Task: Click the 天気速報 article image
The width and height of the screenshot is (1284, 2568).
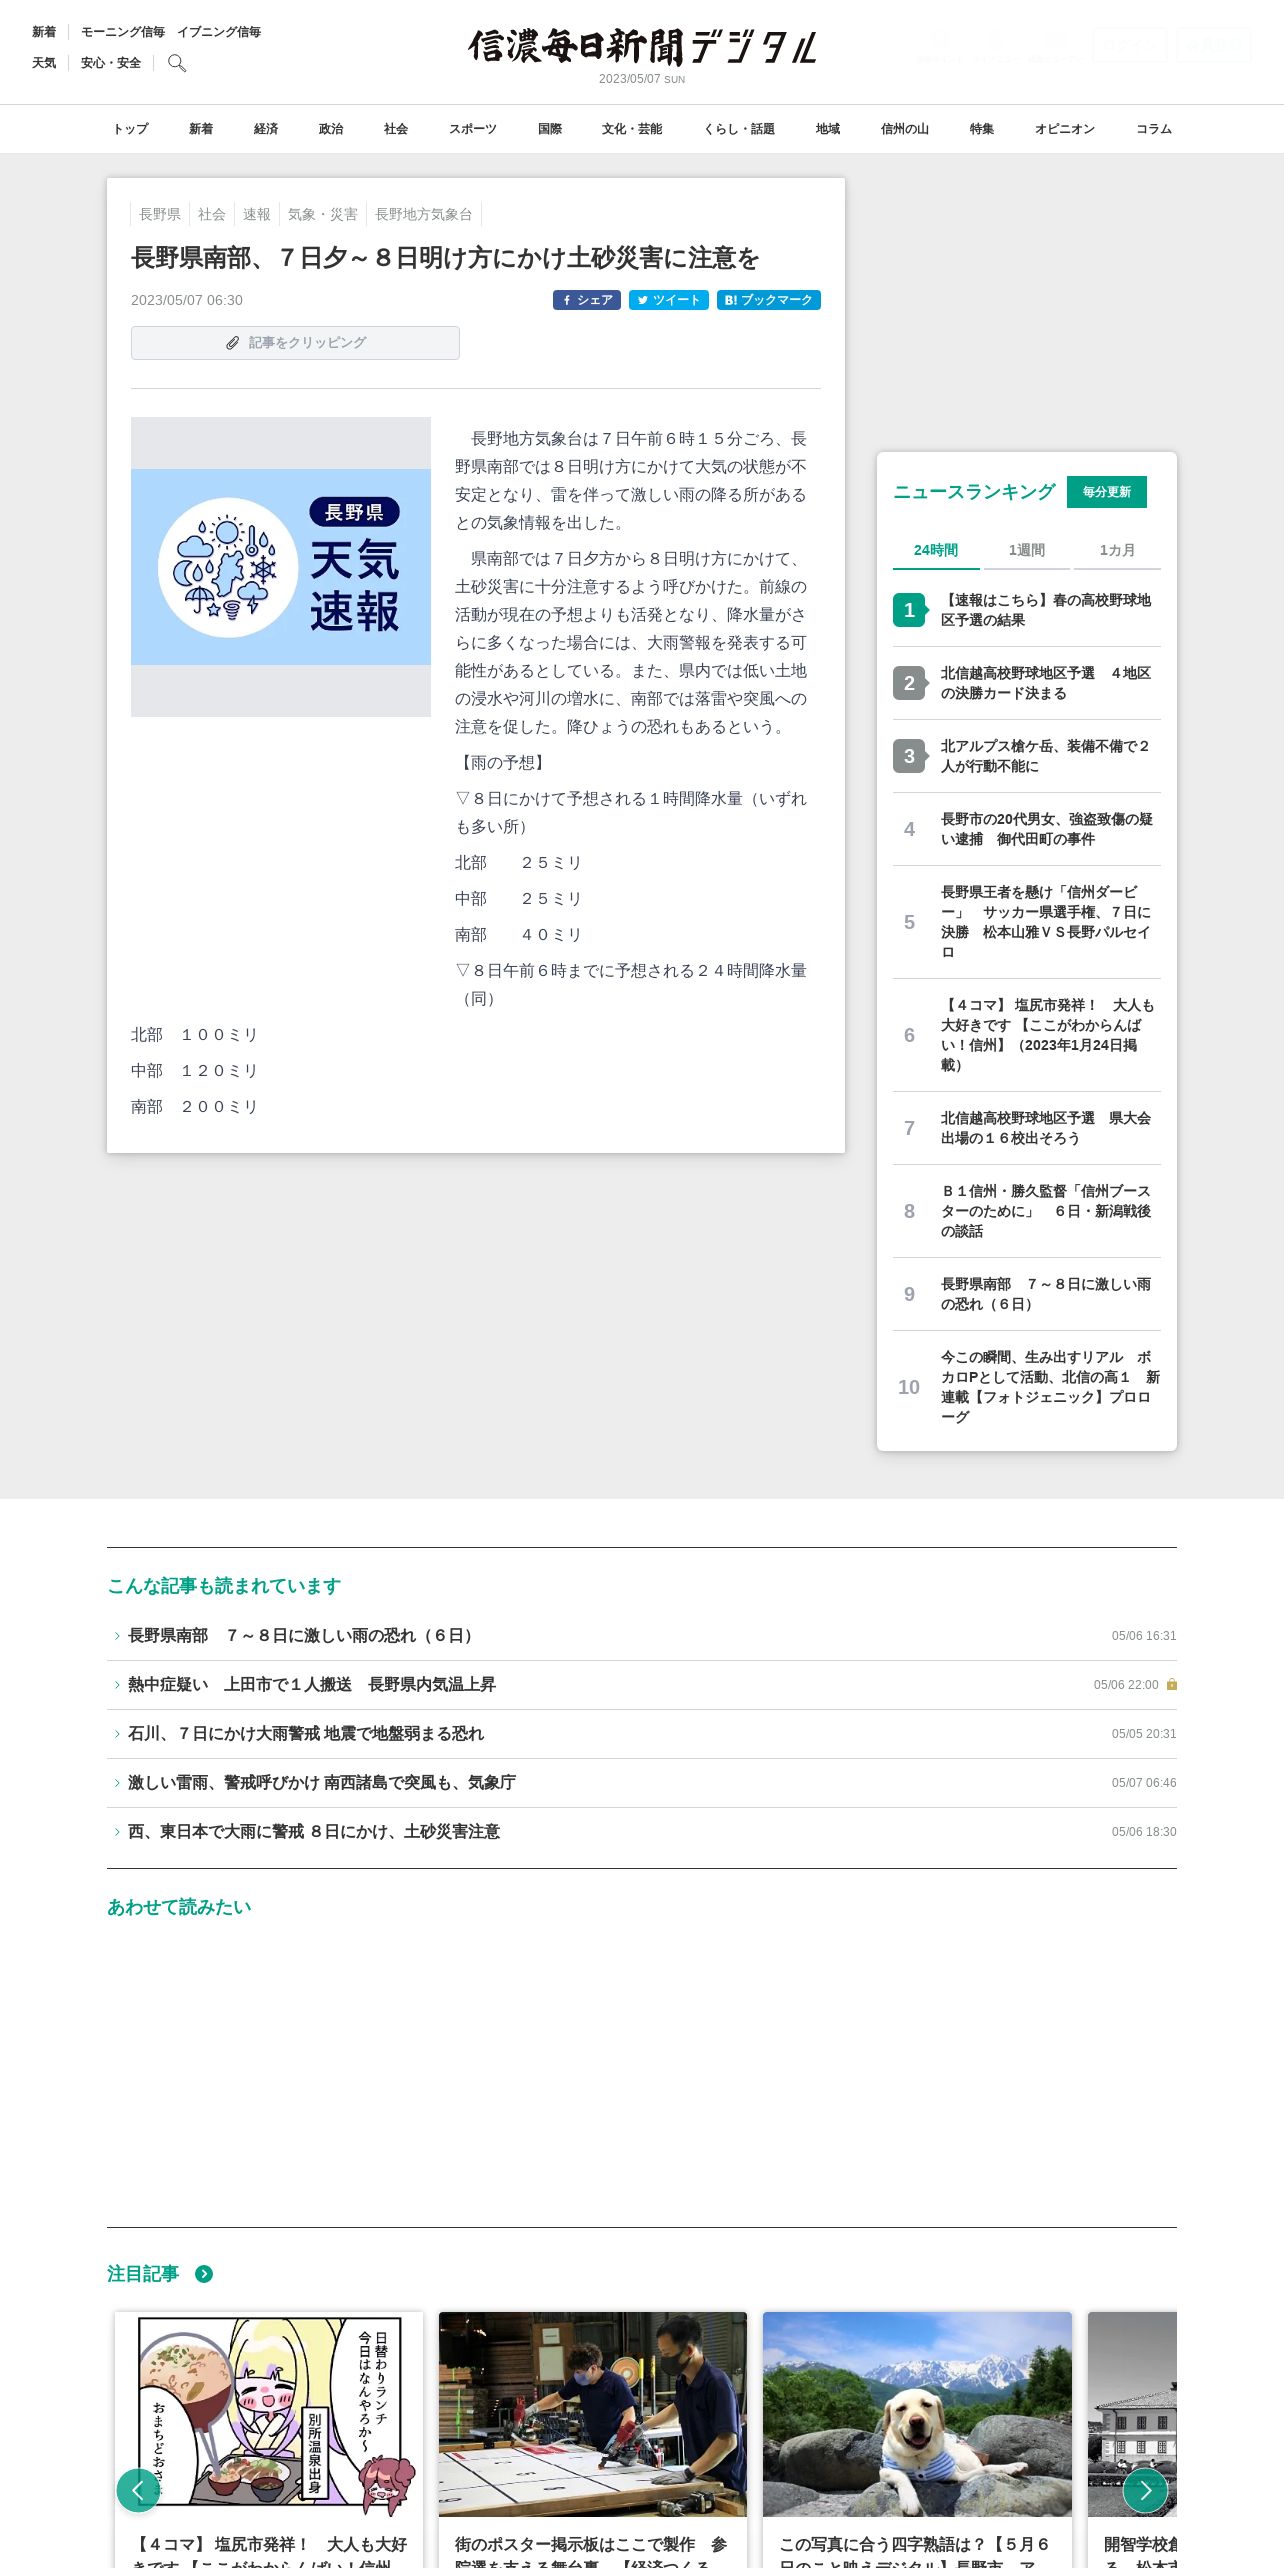Action: (281, 567)
